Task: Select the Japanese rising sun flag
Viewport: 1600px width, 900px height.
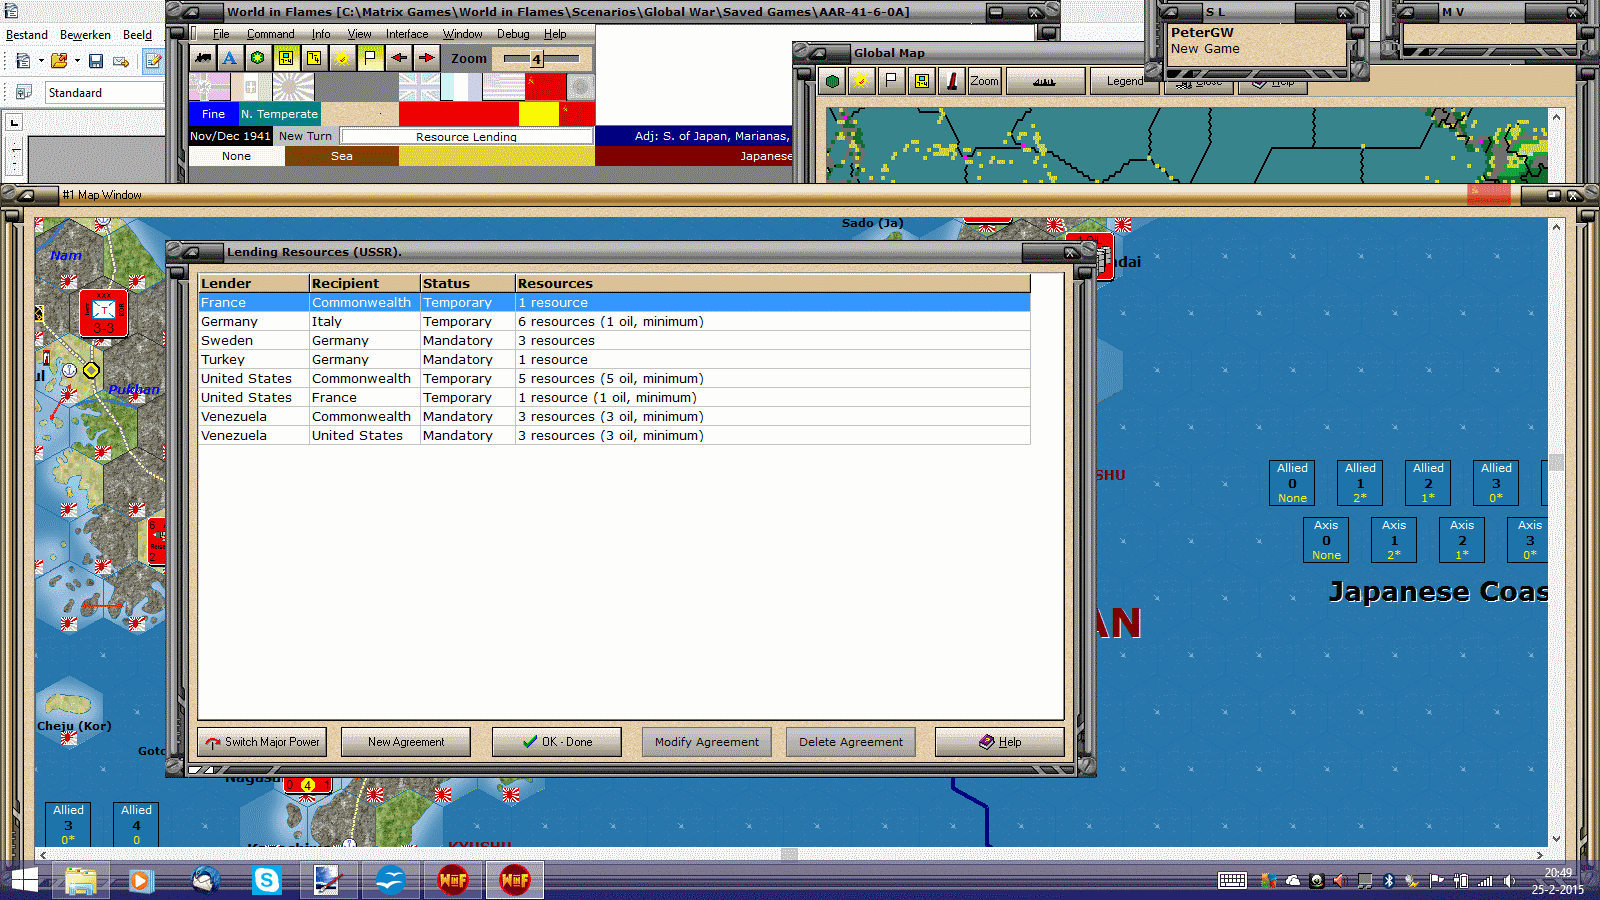Action: [293, 87]
